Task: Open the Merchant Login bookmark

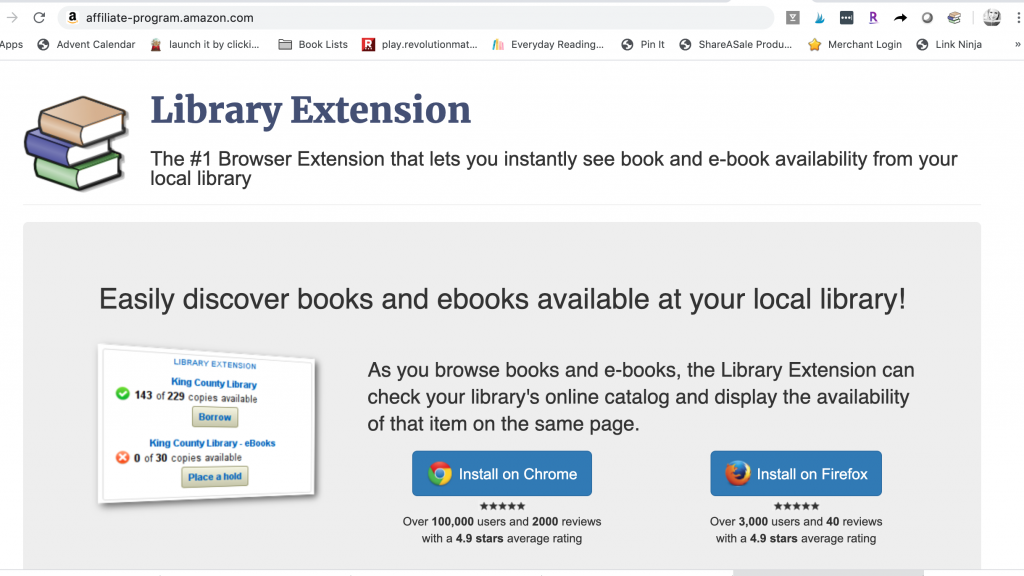Action: pyautogui.click(x=855, y=44)
